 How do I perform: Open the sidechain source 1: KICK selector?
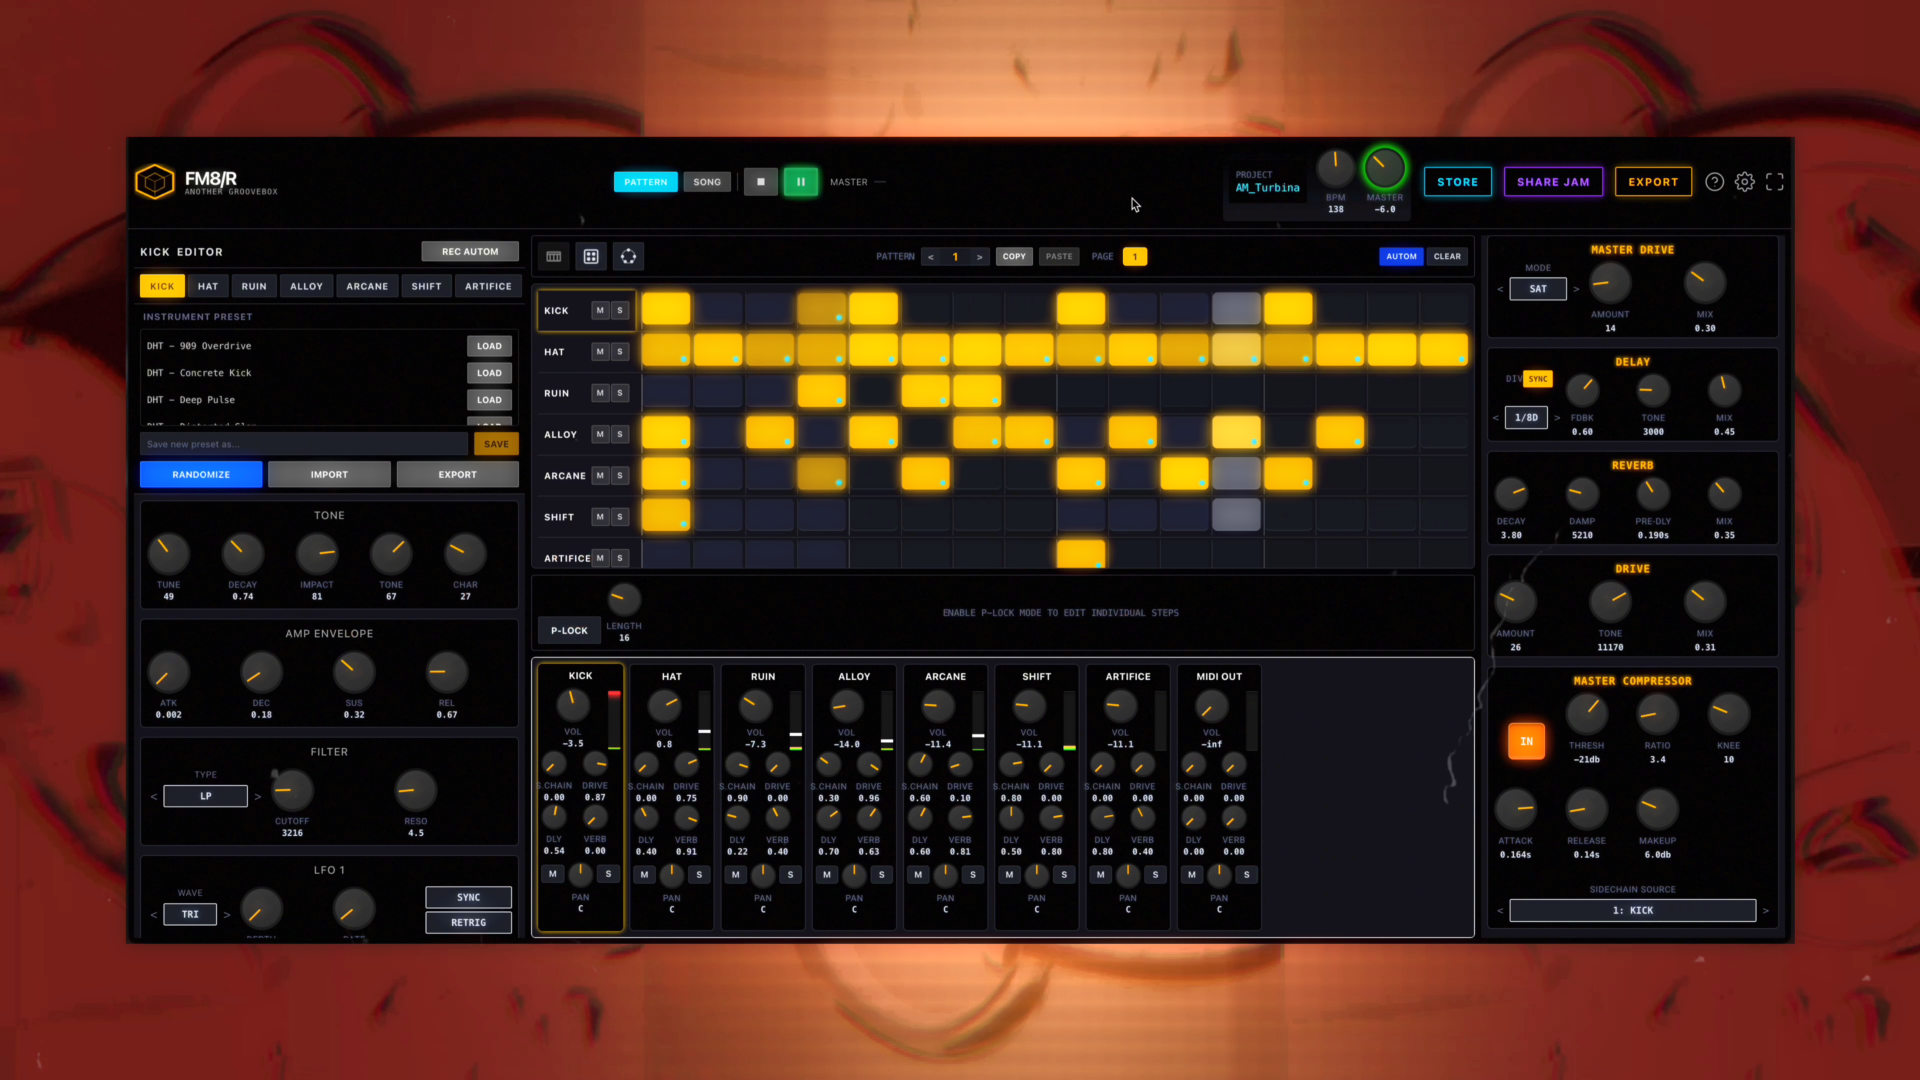[x=1632, y=911]
